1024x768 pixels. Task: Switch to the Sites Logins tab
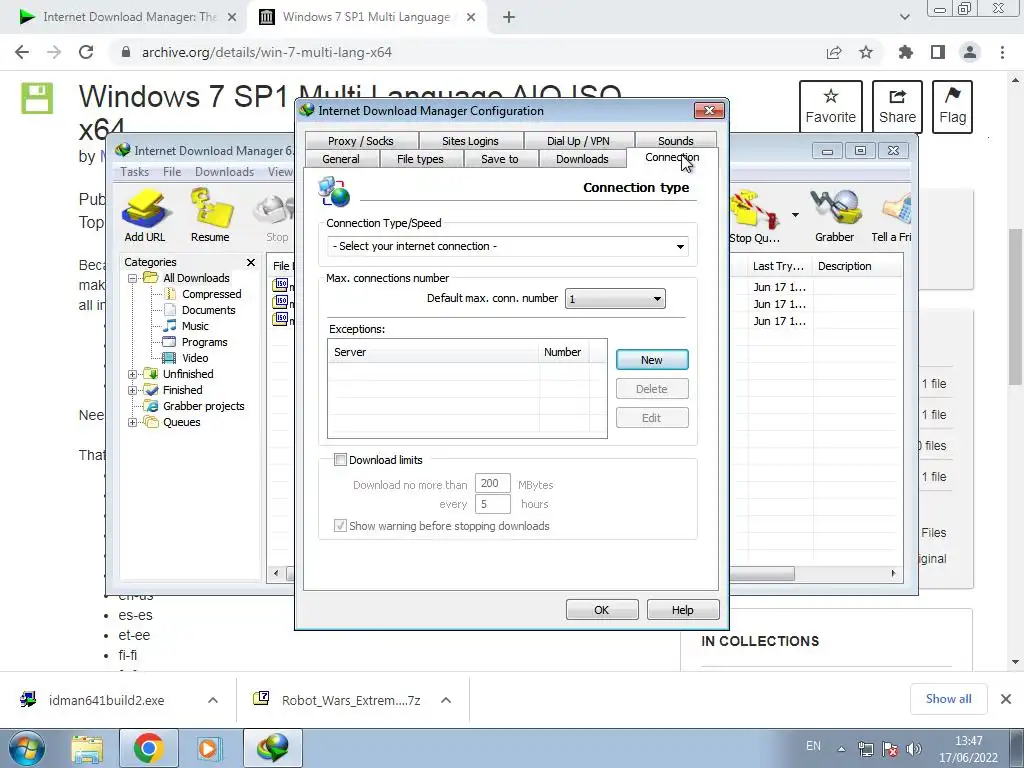[470, 140]
